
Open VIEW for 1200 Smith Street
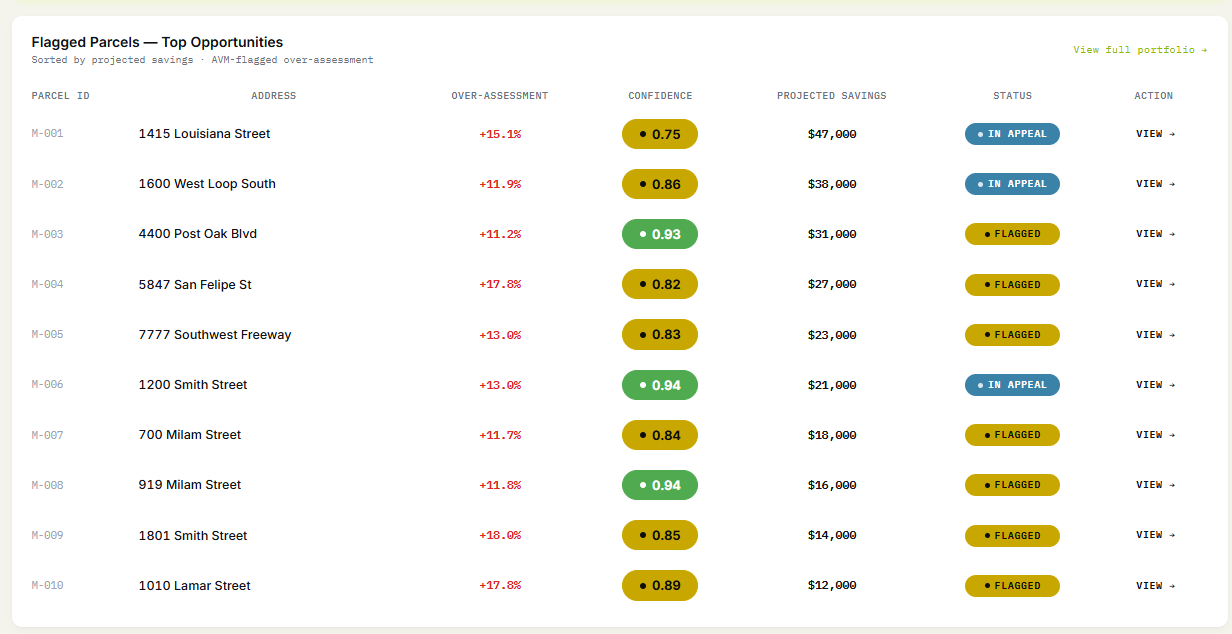tap(1155, 385)
